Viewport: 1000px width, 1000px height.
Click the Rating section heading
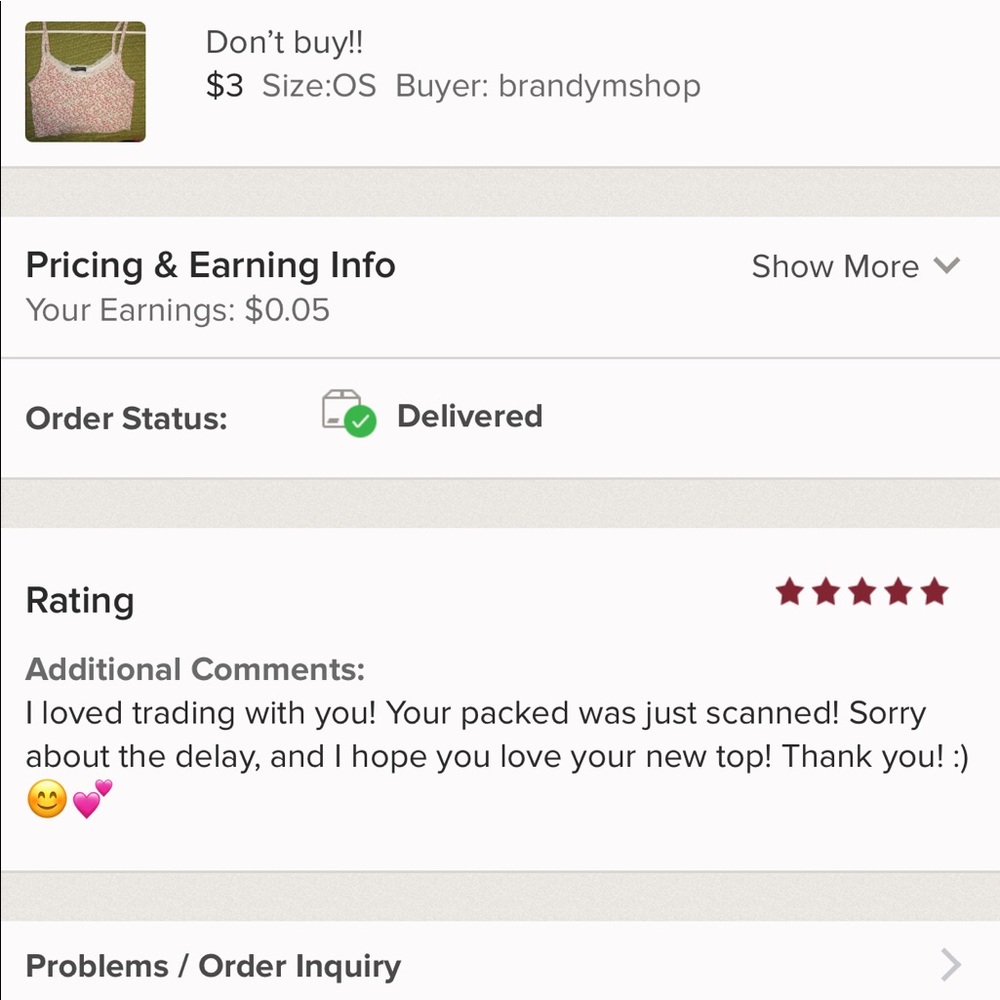point(79,599)
